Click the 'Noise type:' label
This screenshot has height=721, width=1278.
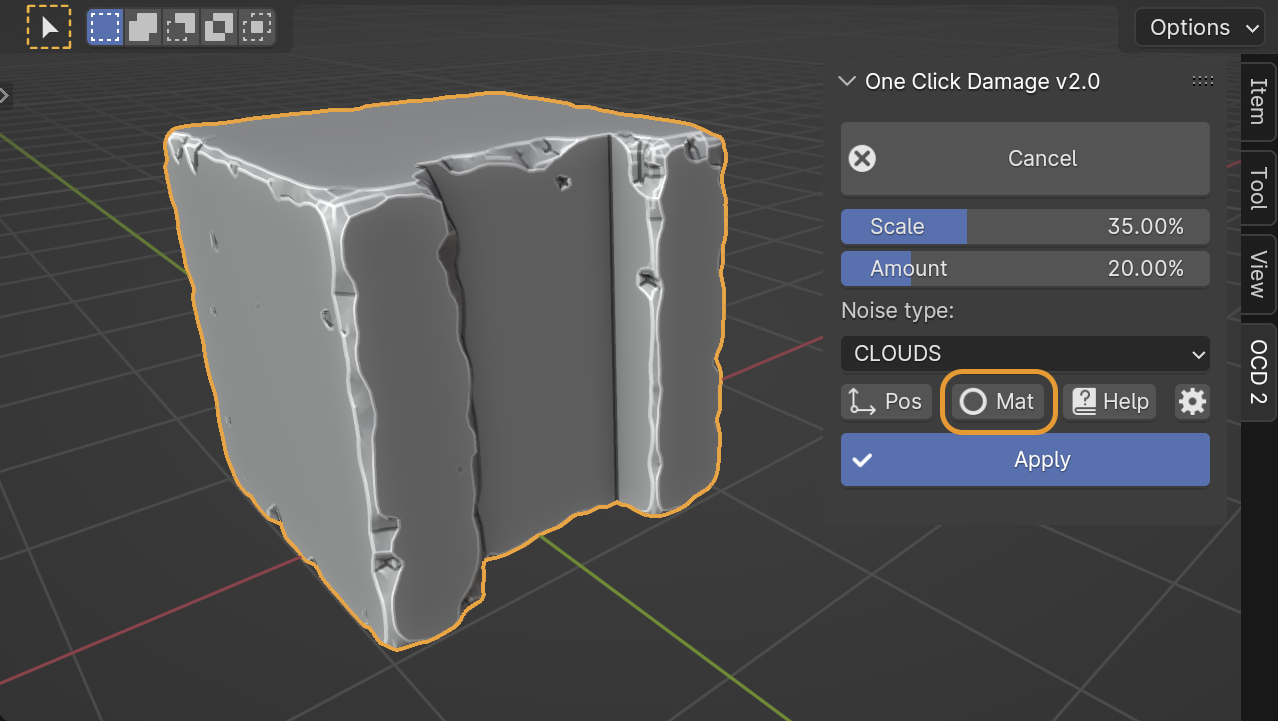pos(898,311)
